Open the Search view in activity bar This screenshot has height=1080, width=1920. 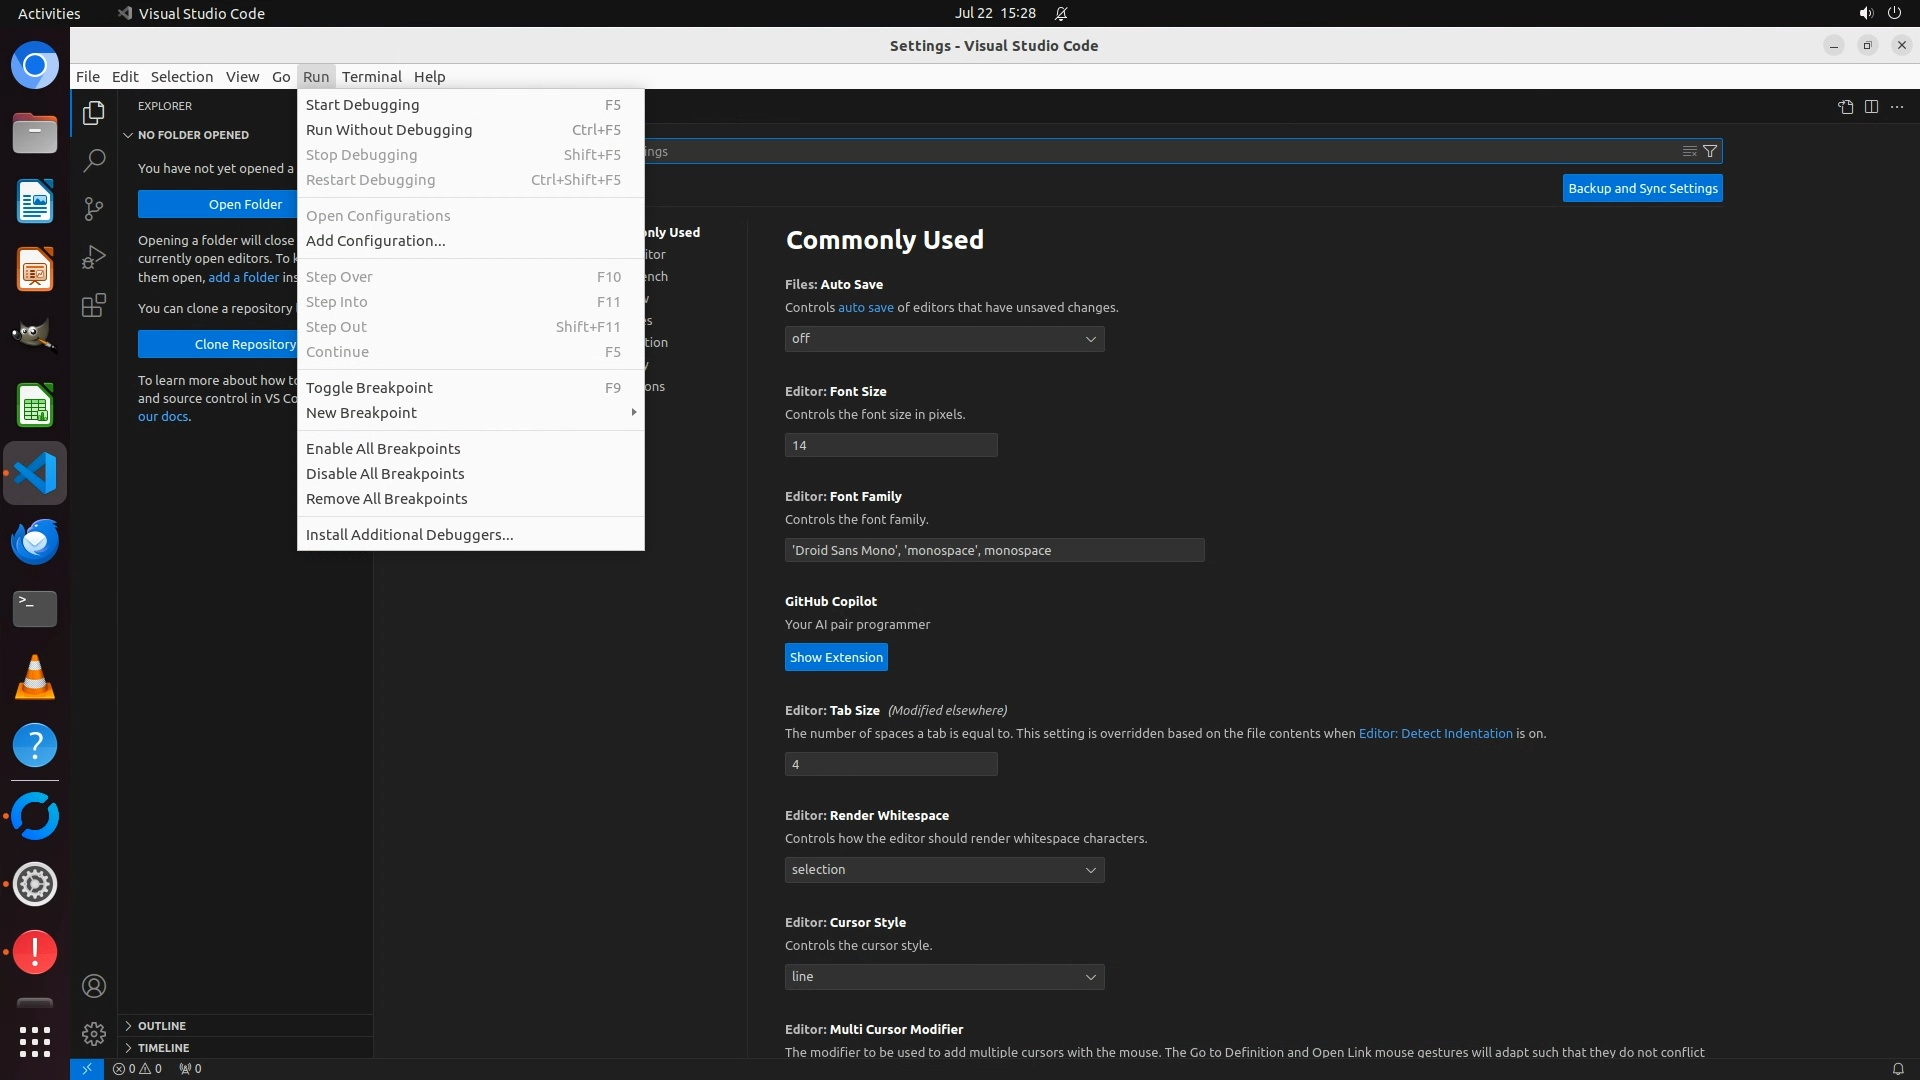click(x=94, y=160)
